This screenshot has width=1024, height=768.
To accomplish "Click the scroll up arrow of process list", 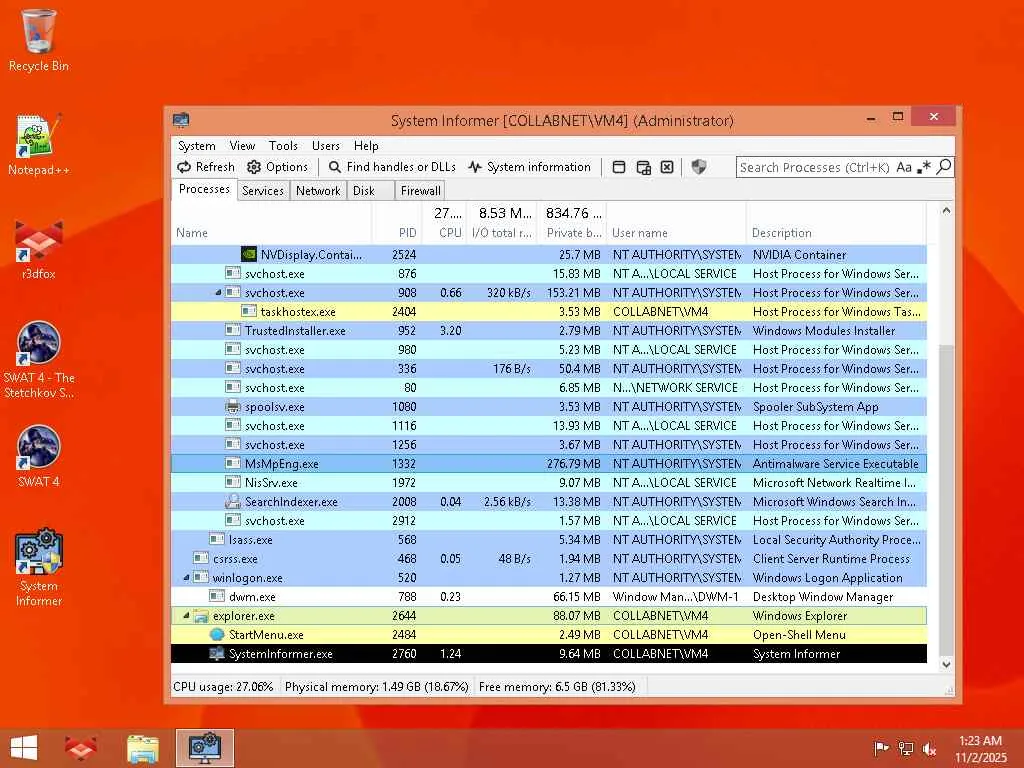I will coord(946,210).
